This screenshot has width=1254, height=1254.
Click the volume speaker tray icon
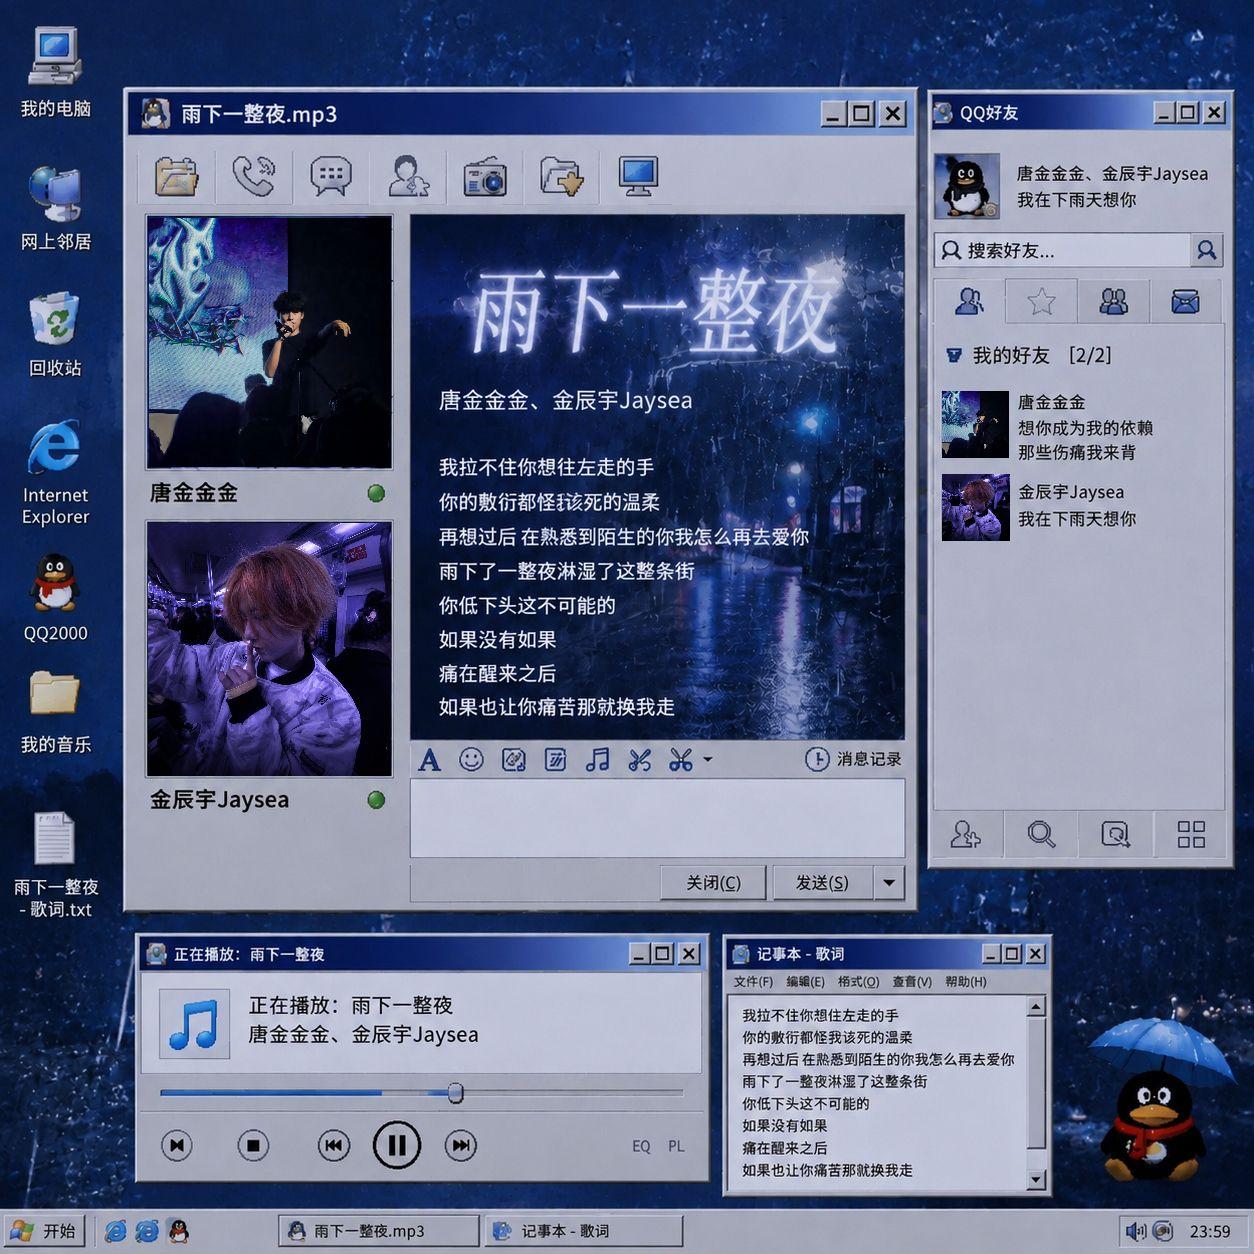[x=1135, y=1231]
